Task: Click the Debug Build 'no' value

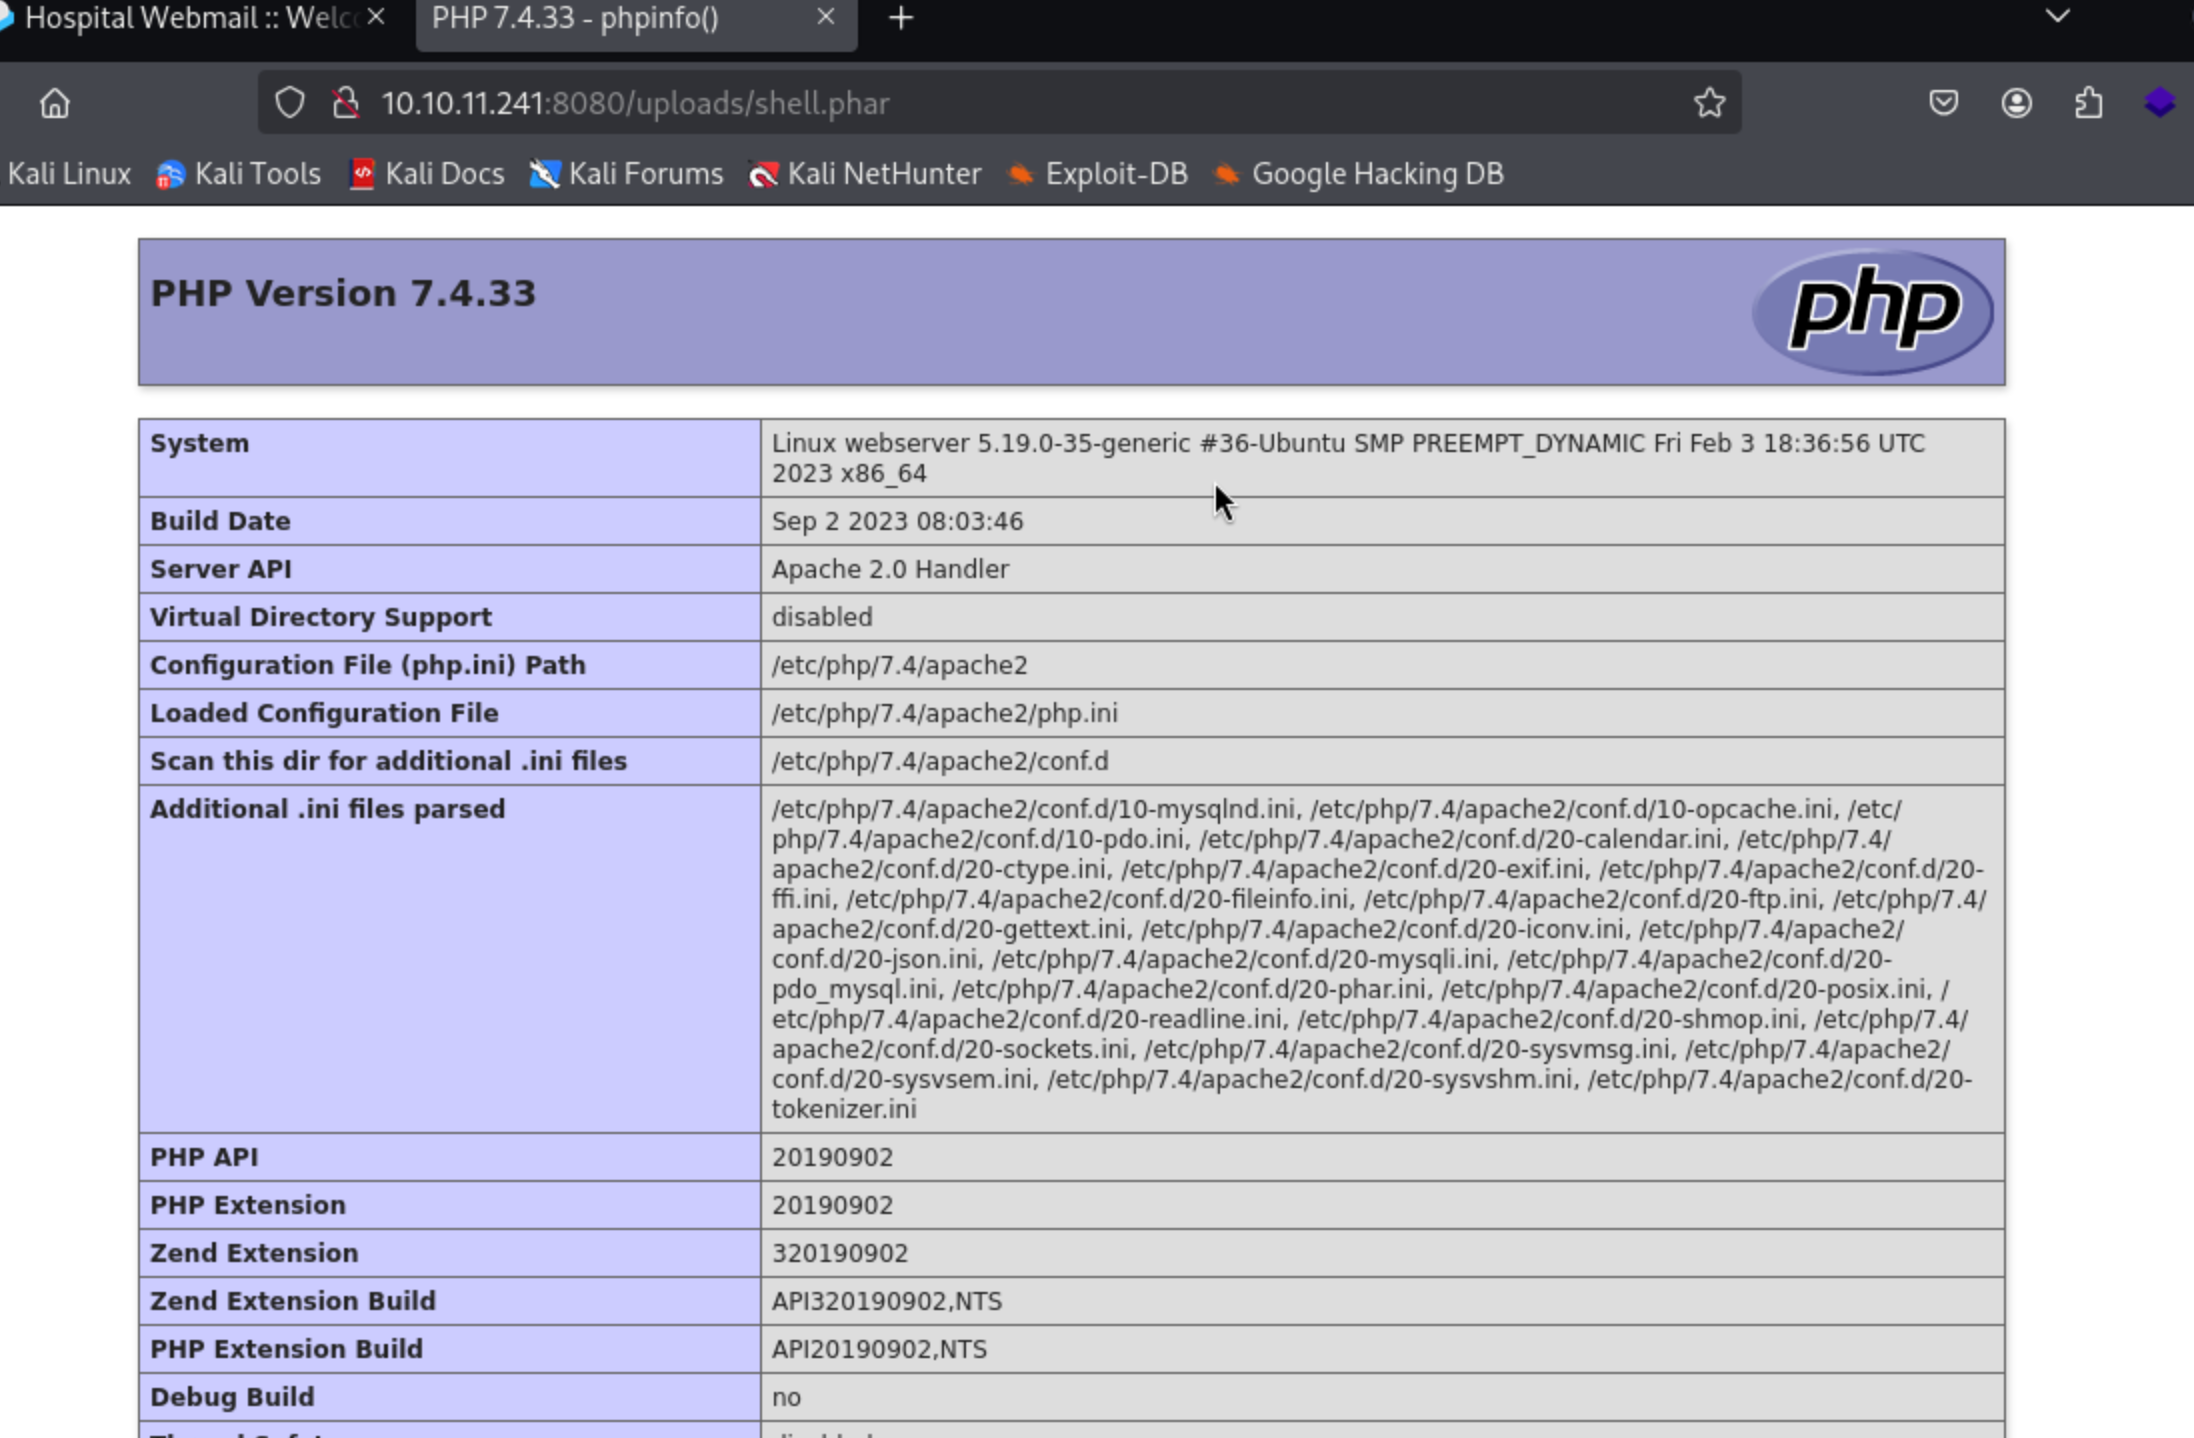Action: [786, 1397]
